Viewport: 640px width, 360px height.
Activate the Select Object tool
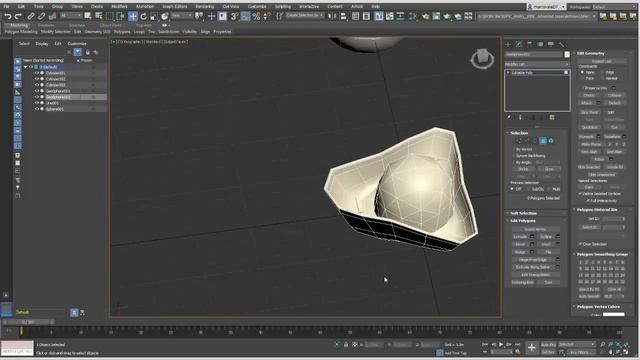point(88,16)
